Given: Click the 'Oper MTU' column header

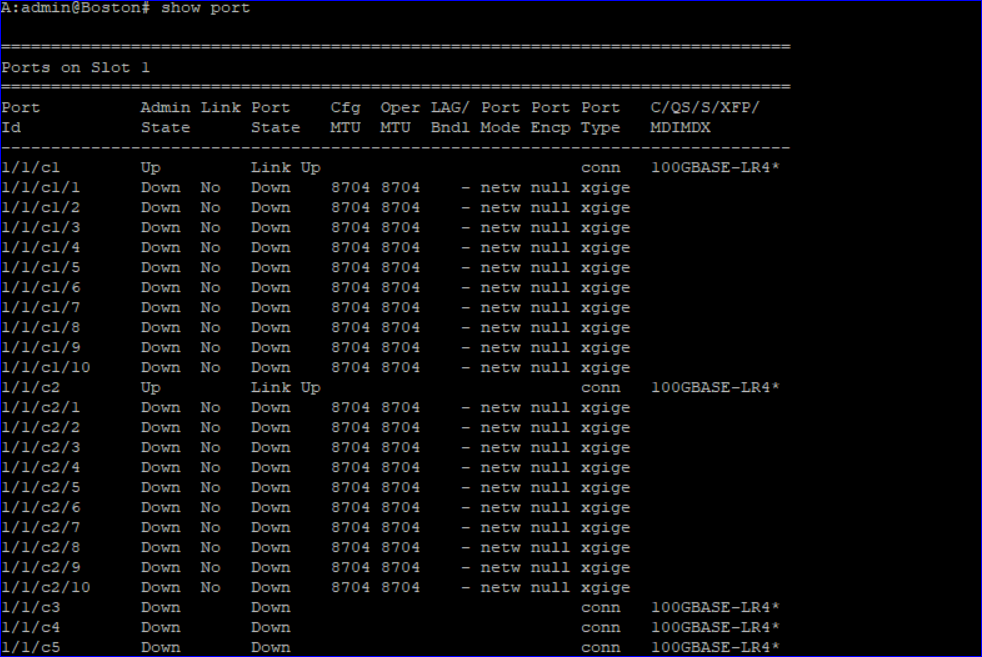Looking at the screenshot, I should (398, 117).
